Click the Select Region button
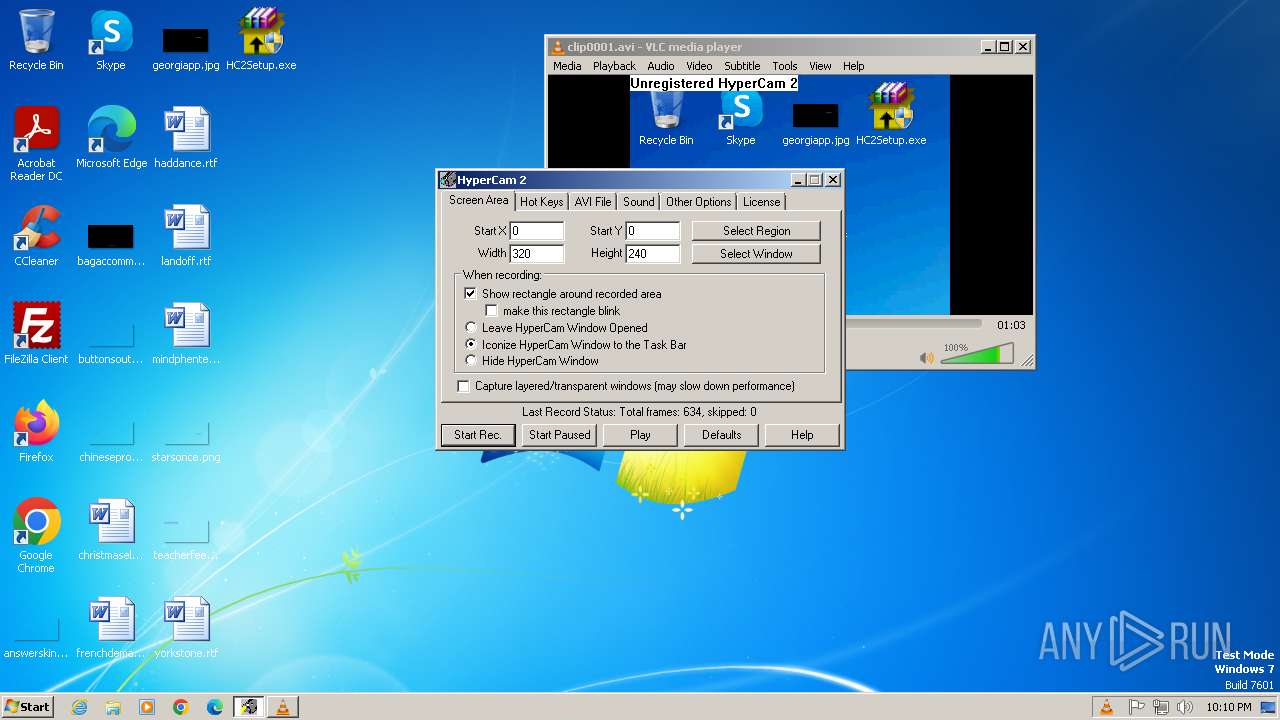Image resolution: width=1280 pixels, height=720 pixels. pyautogui.click(x=756, y=231)
